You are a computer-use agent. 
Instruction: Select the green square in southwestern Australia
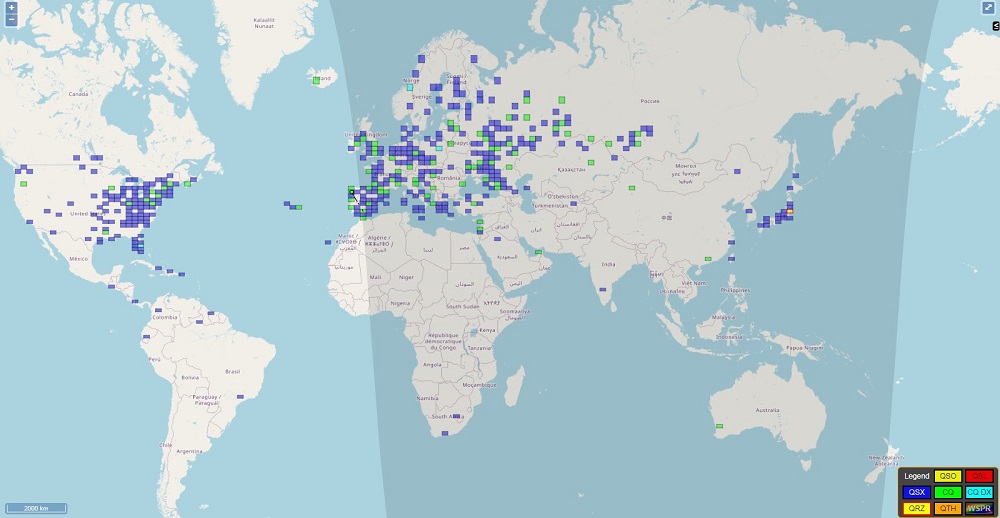[717, 427]
